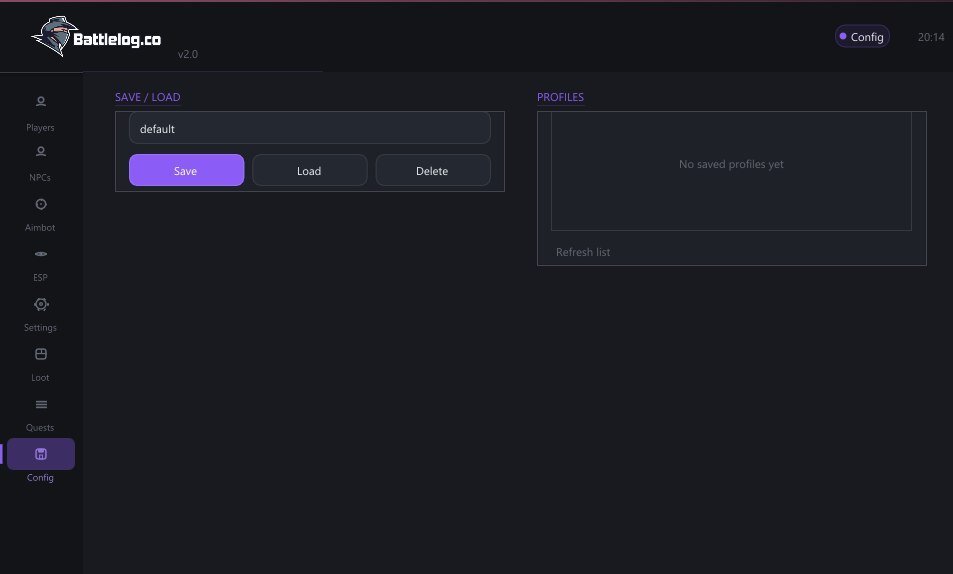The height and width of the screenshot is (574, 953).
Task: Click the Load profile button
Action: point(309,170)
